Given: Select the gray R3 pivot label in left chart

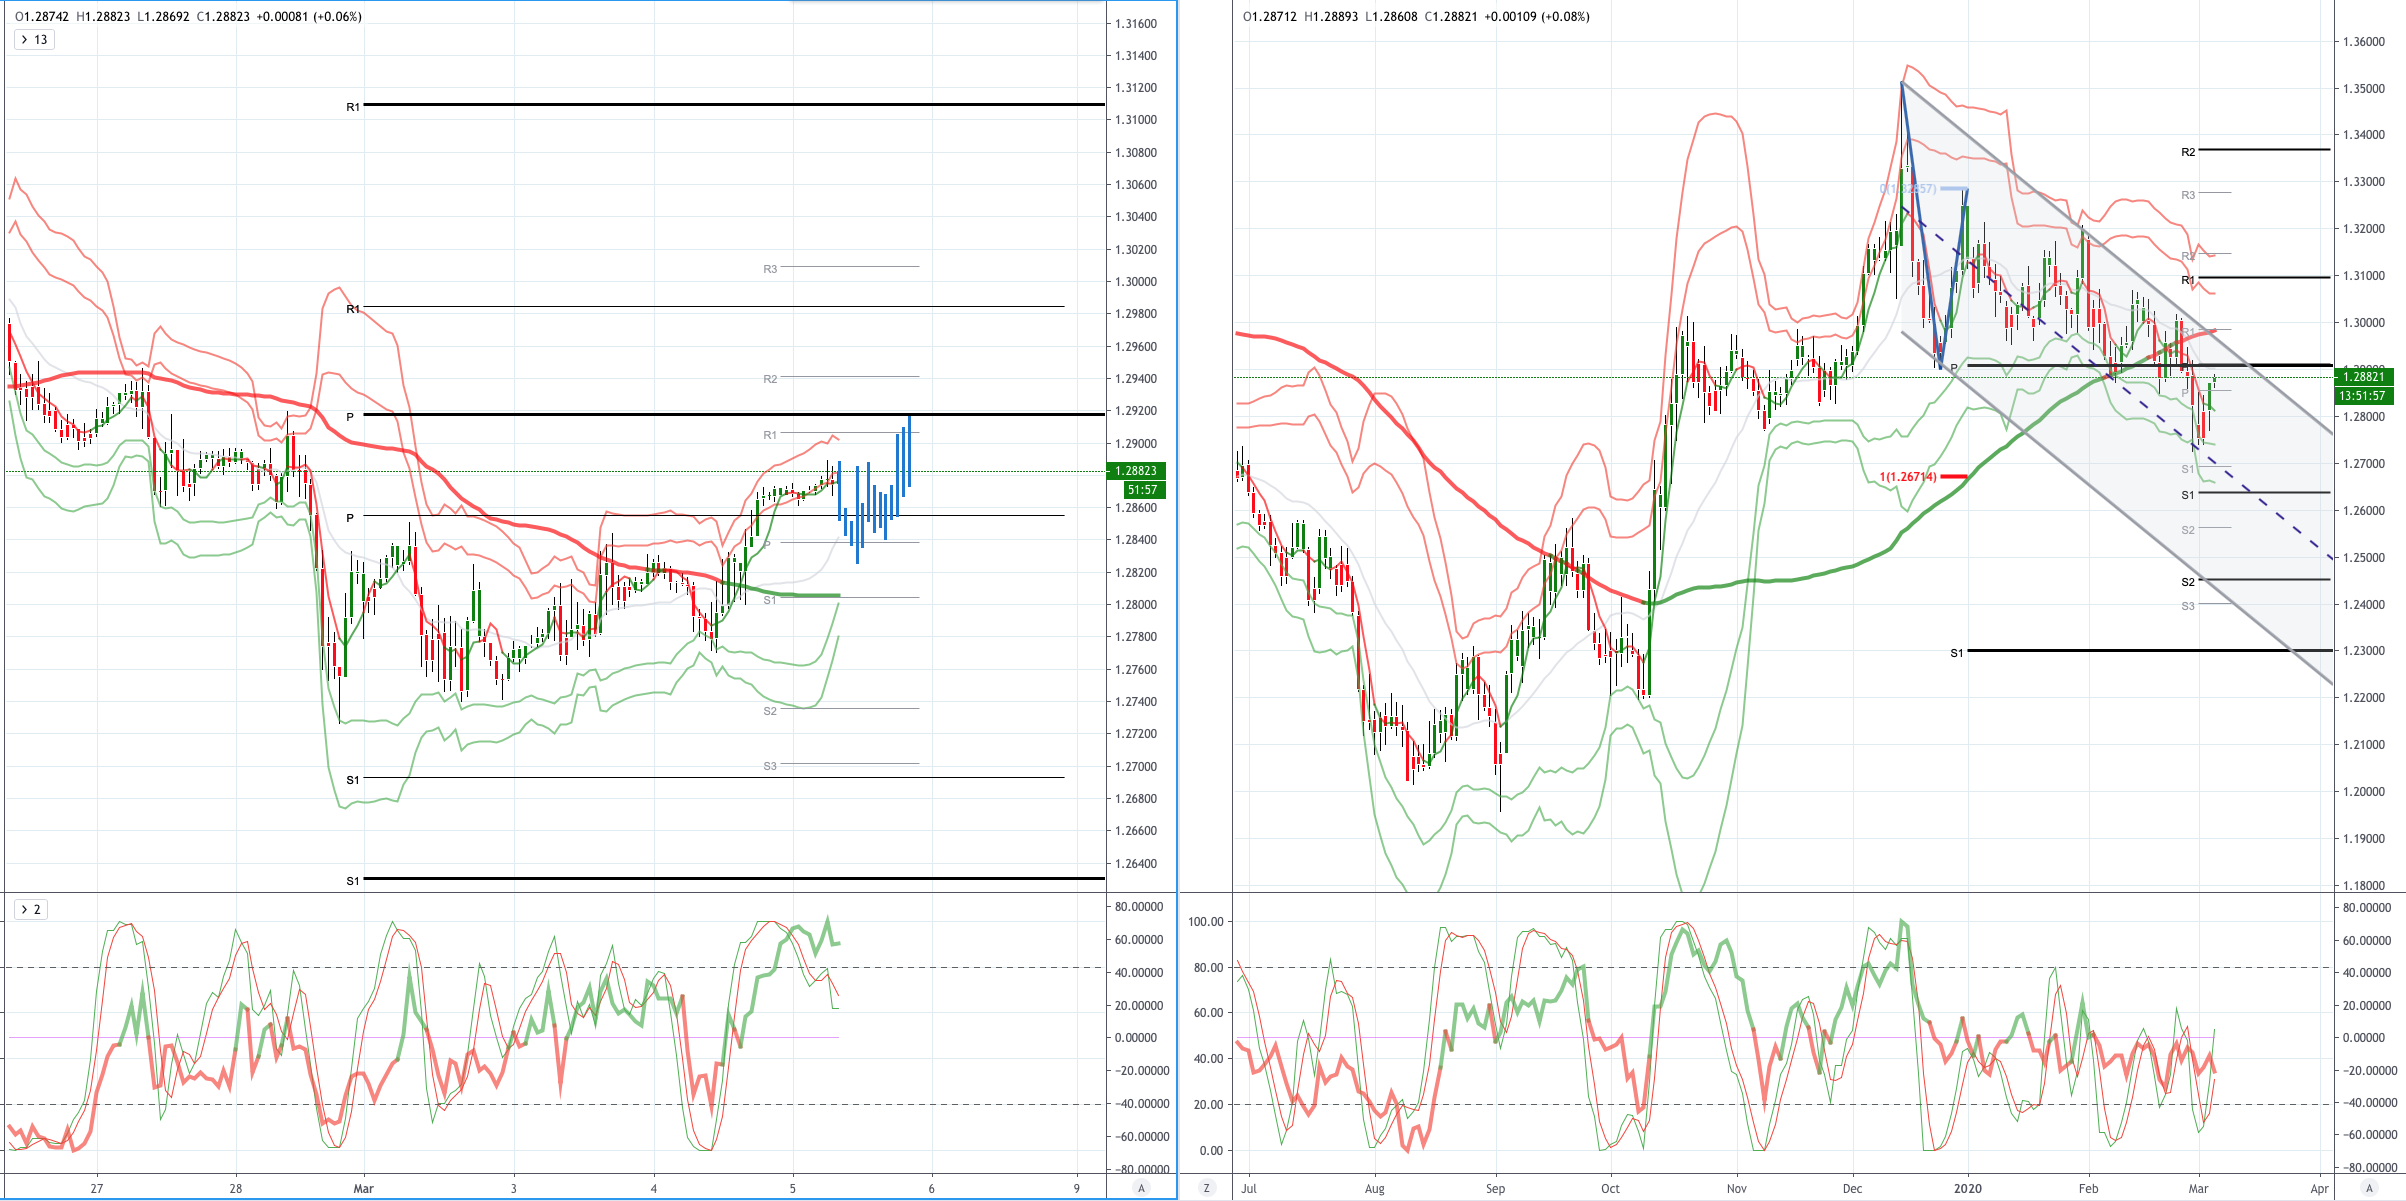Looking at the screenshot, I should pyautogui.click(x=770, y=269).
